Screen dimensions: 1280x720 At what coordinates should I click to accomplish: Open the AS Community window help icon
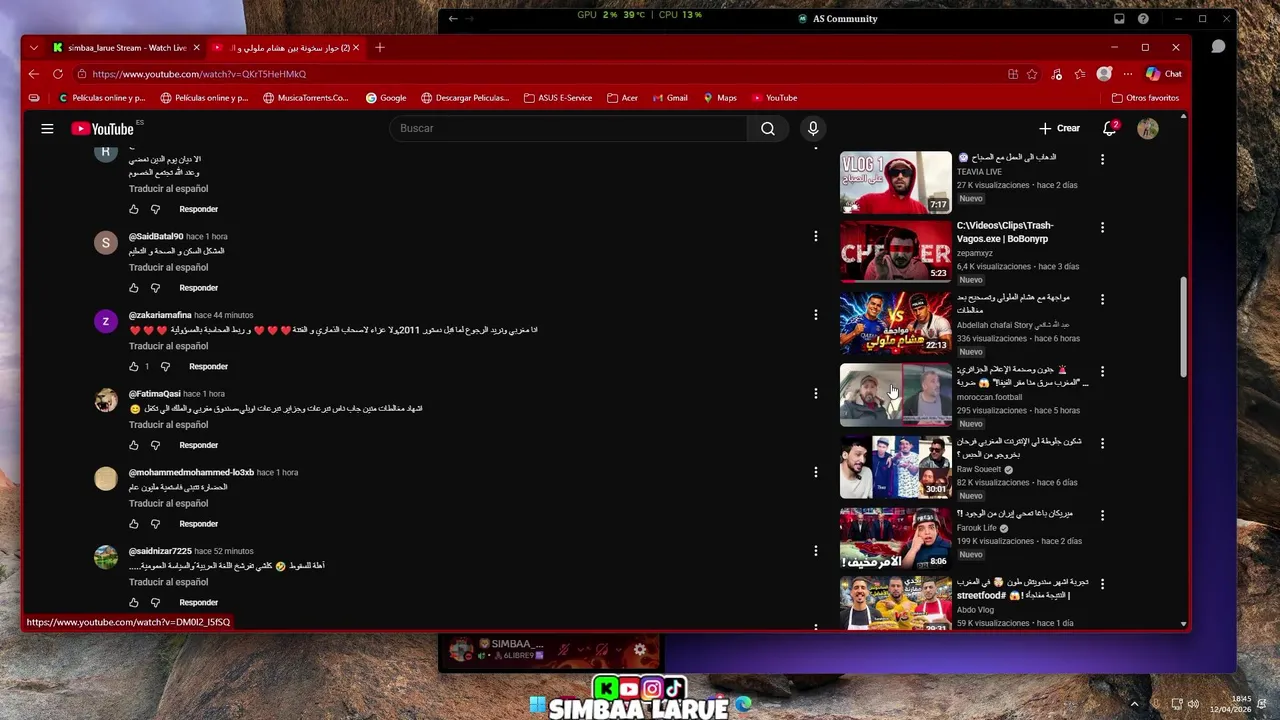coord(1143,18)
